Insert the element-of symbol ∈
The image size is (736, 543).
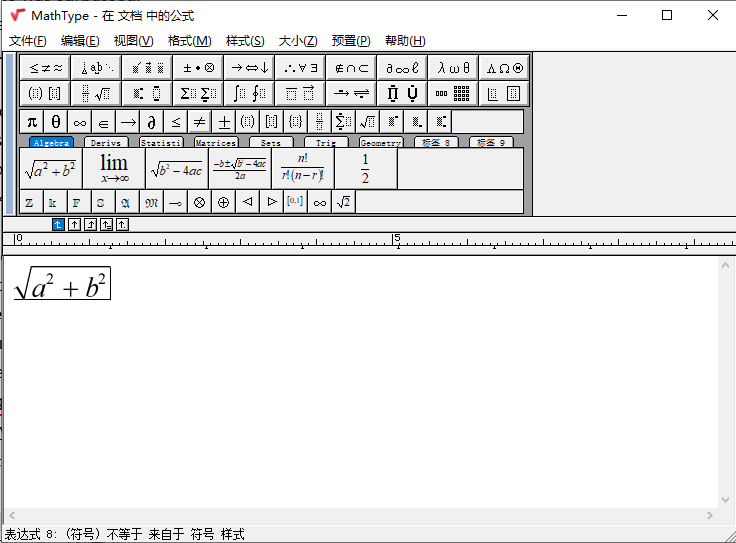(x=104, y=122)
